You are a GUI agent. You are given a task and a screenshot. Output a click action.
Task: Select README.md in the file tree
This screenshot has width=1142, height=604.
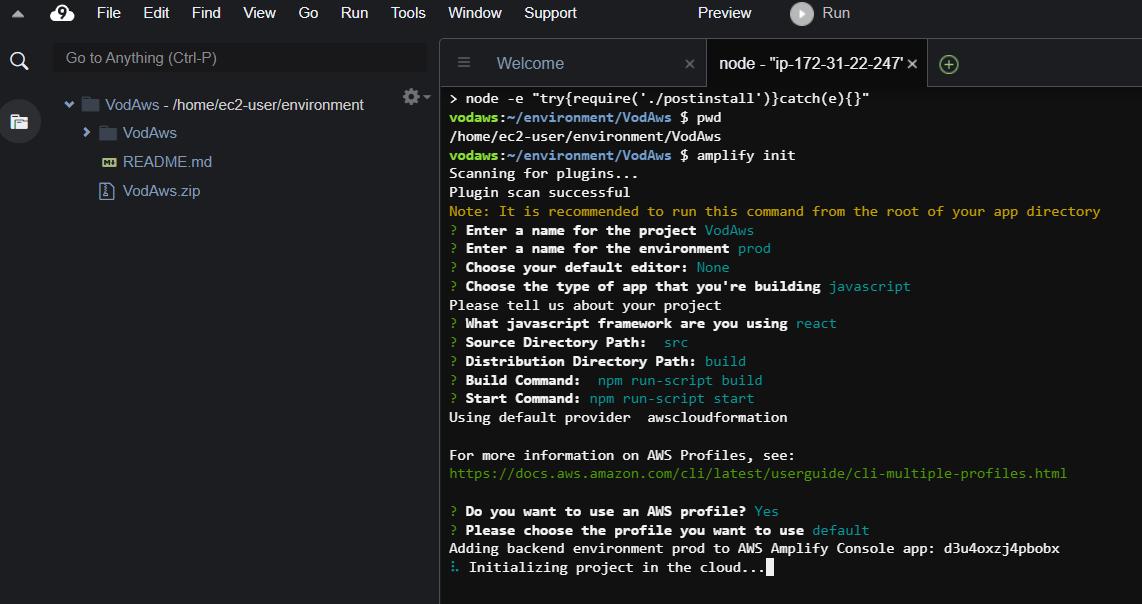(167, 162)
